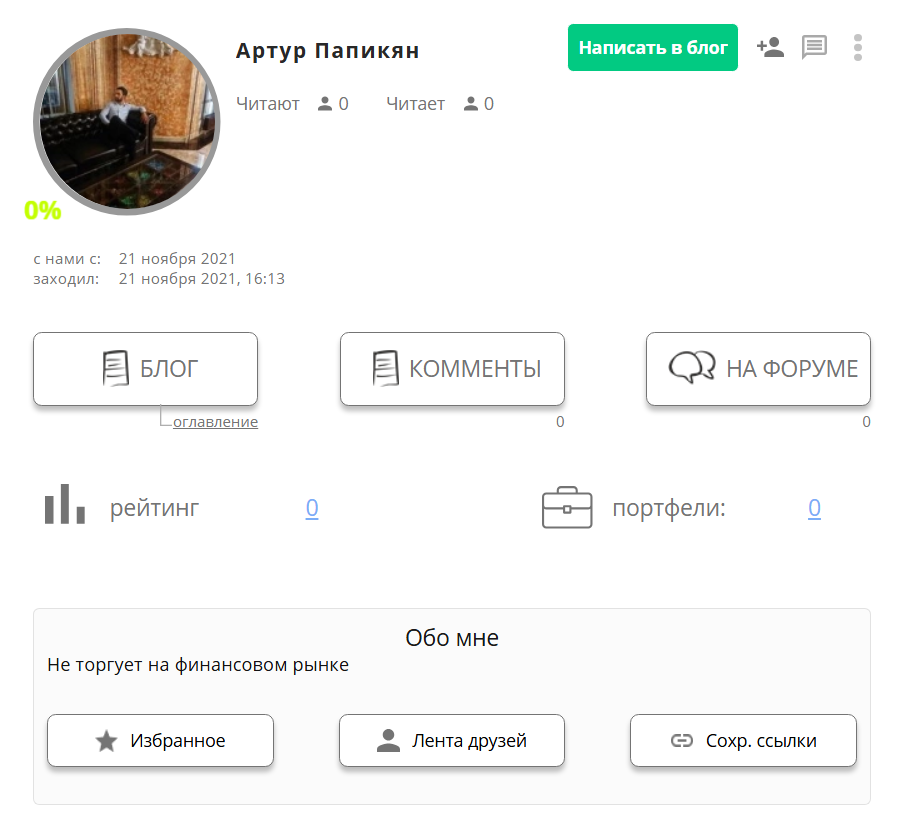Open Лента друзей friends feed
Image resolution: width=907 pixels, height=831 pixels.
(452, 741)
